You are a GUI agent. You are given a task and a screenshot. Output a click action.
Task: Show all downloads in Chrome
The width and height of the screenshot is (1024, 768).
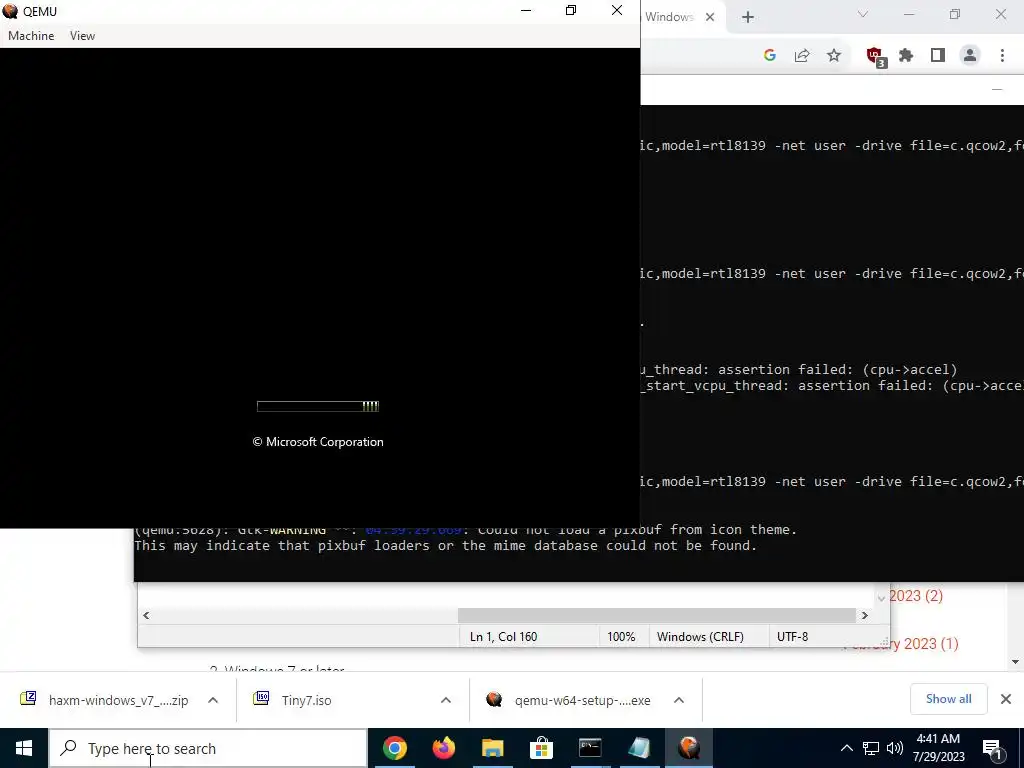[948, 699]
